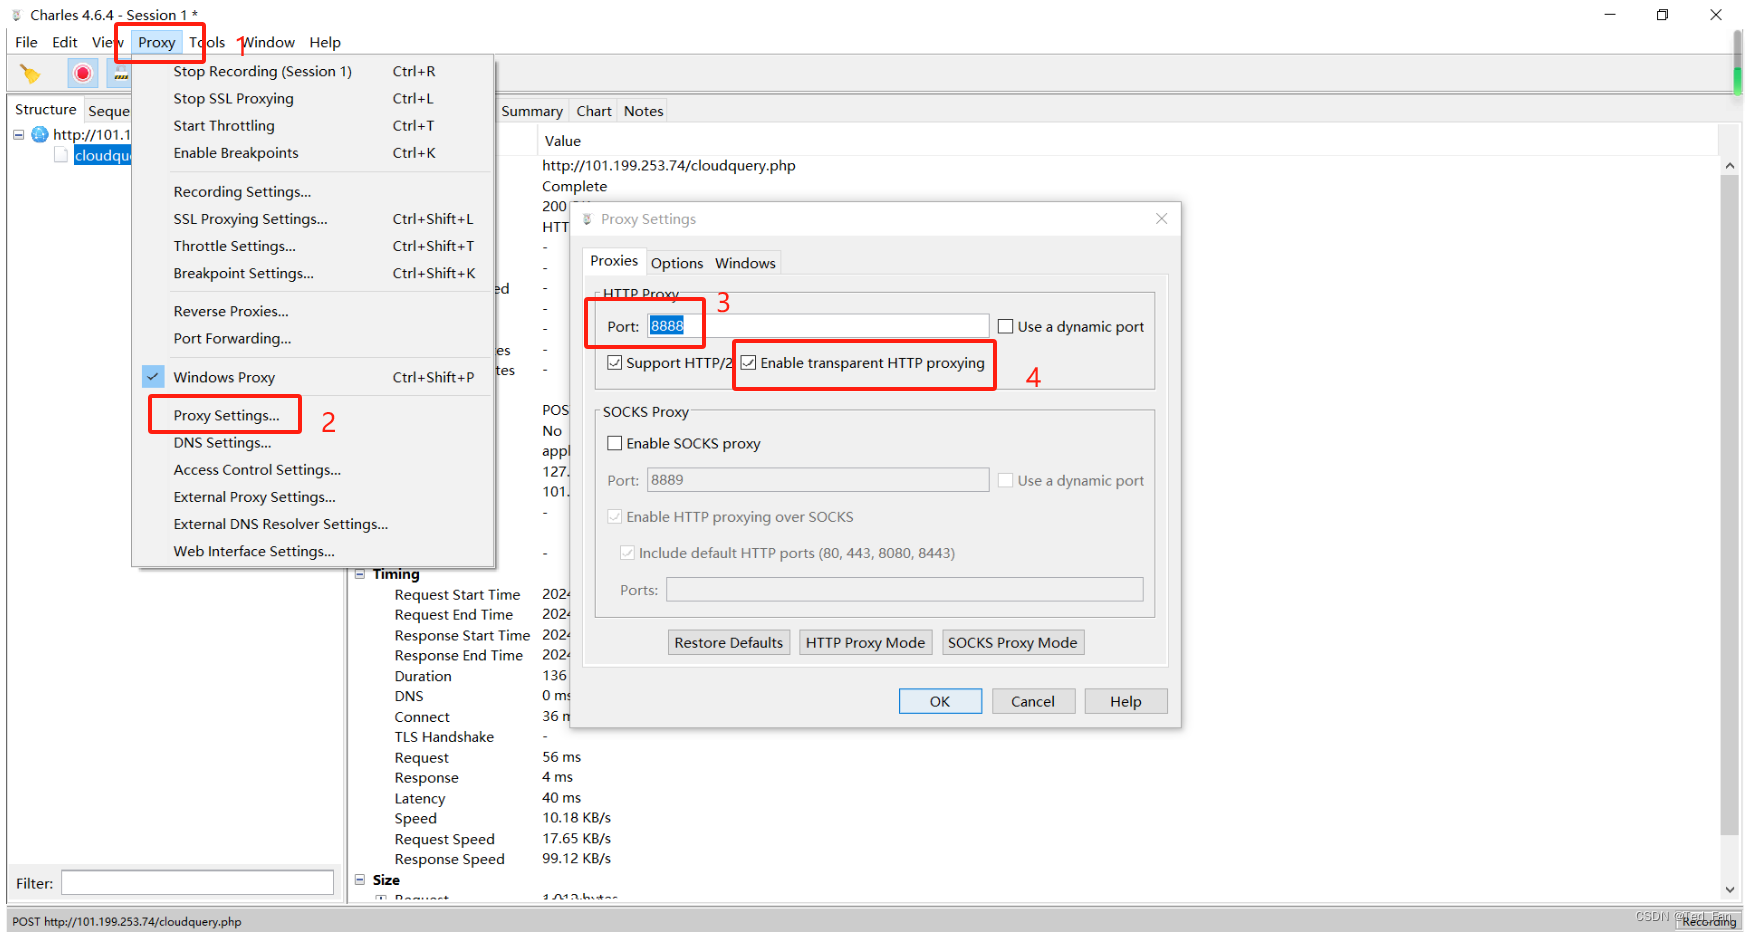Switch to the Structure tab
Screen dimensions: 1747x932
(x=45, y=109)
